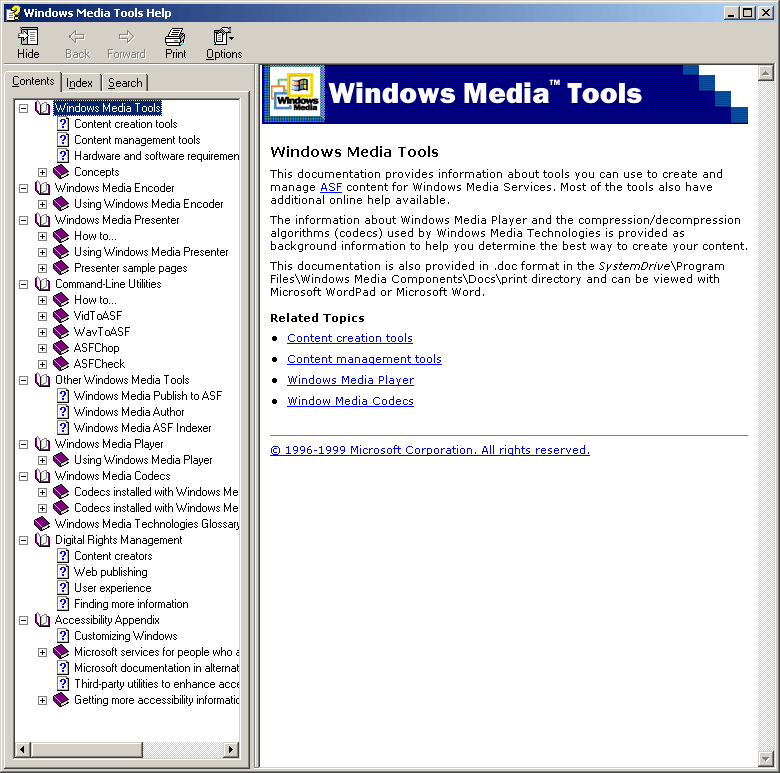The image size is (780, 773).
Task: Collapse the Windows Media Tools tree node
Action: coord(23,108)
